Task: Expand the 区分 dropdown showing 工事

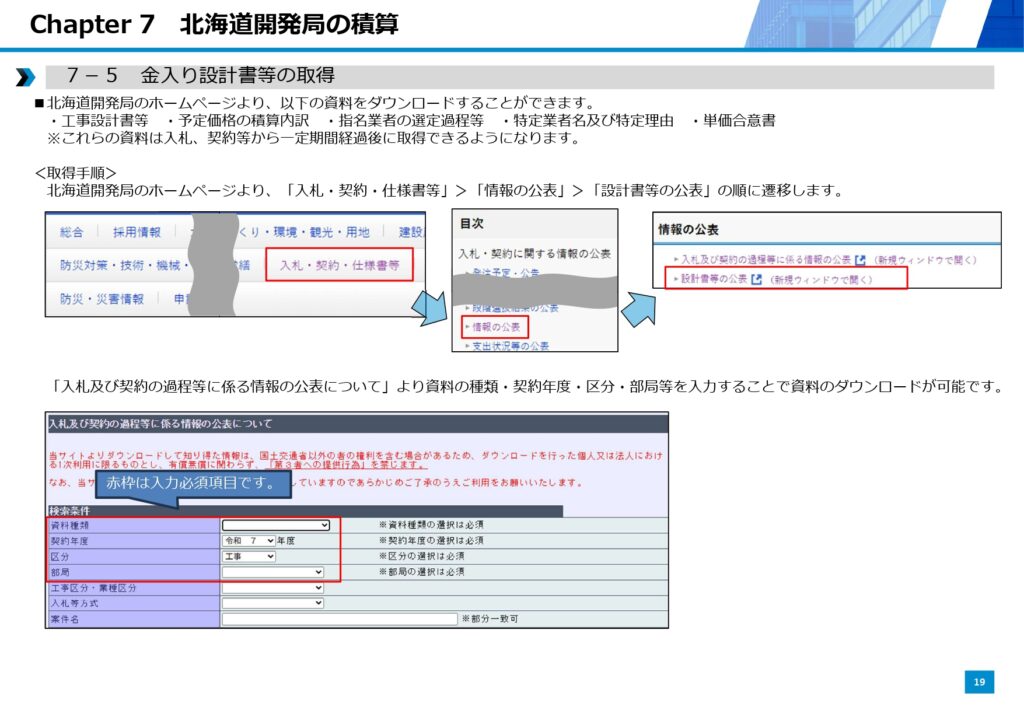Action: click(249, 556)
